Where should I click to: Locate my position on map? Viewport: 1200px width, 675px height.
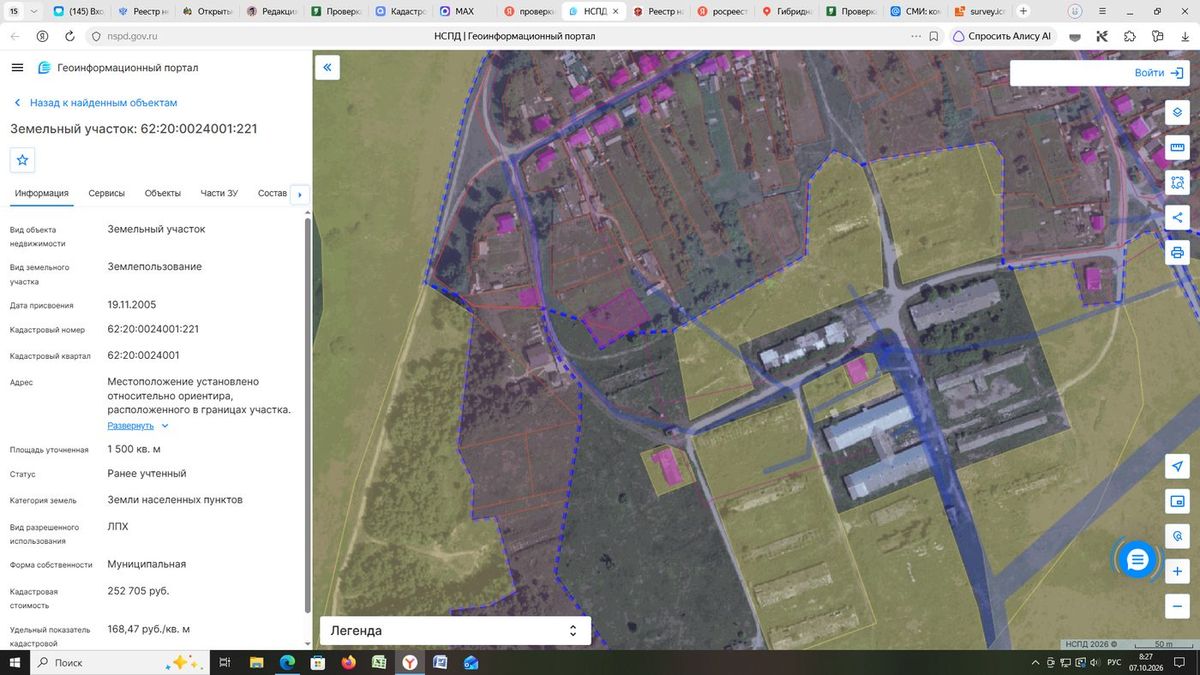click(x=1177, y=466)
